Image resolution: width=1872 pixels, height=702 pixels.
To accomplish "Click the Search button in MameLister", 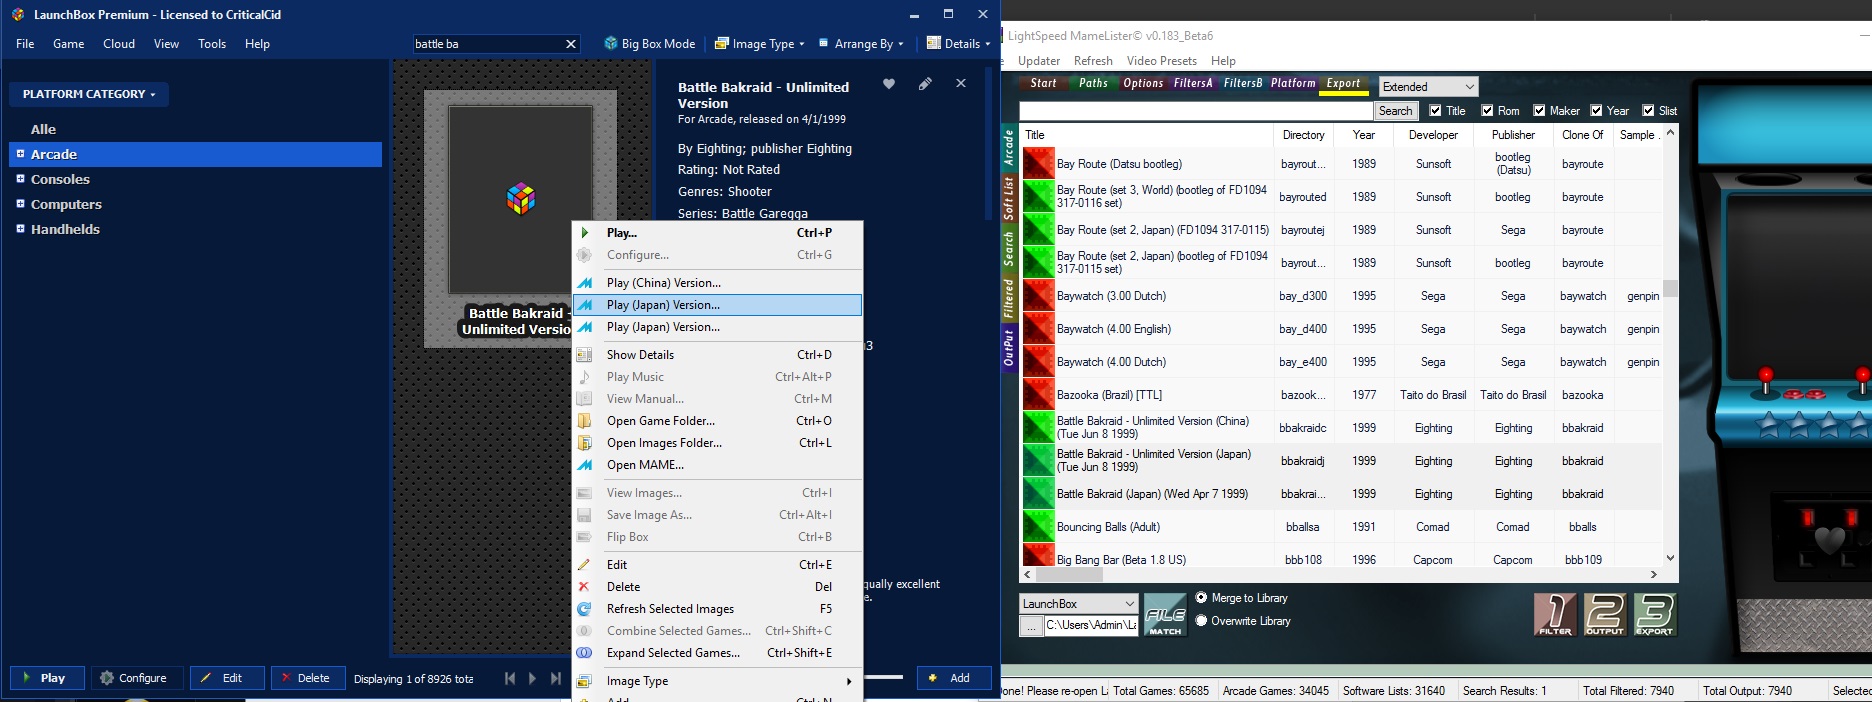I will [x=1395, y=111].
